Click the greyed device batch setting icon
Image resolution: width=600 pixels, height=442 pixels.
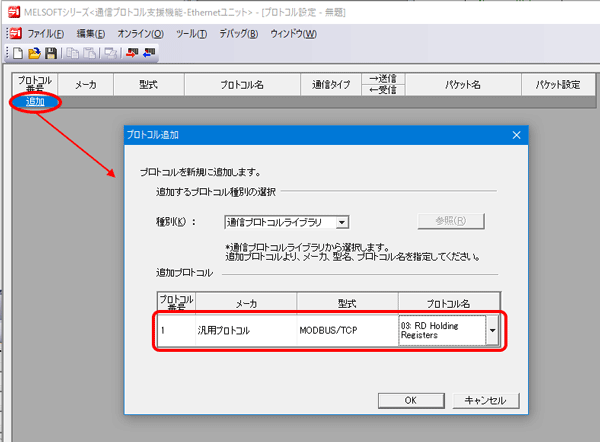click(111, 53)
